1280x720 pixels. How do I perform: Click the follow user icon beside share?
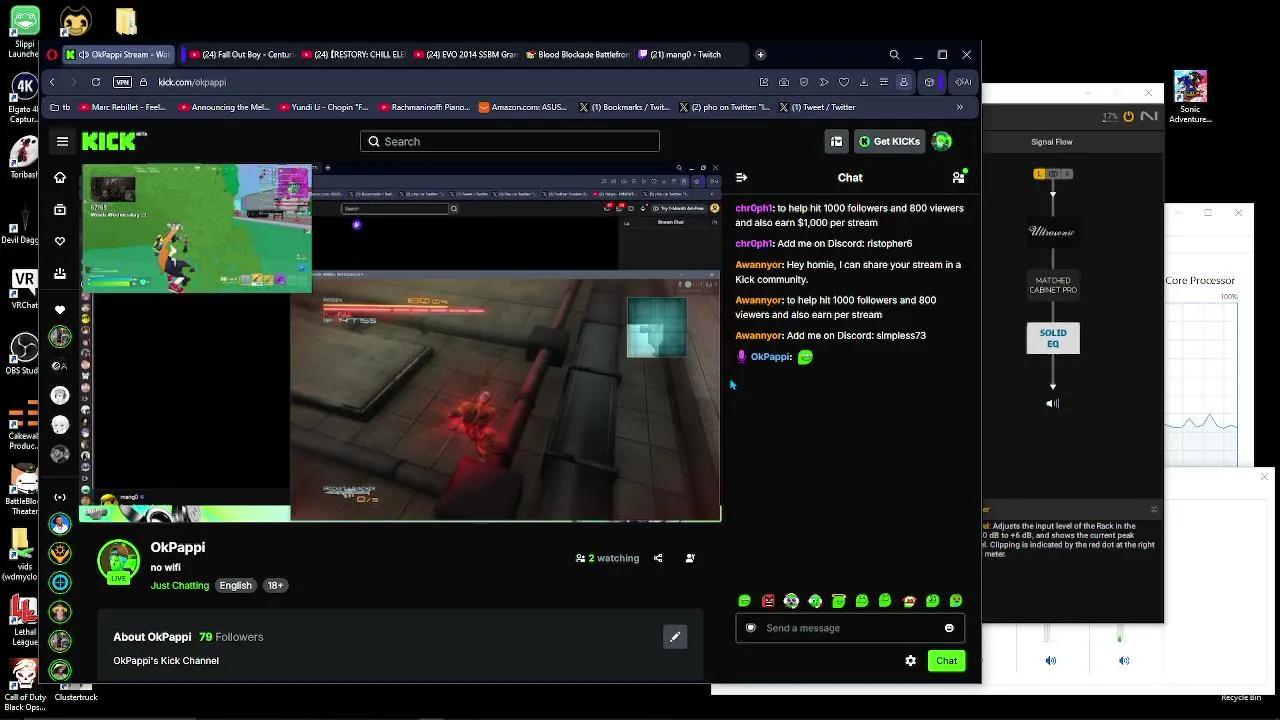click(690, 558)
